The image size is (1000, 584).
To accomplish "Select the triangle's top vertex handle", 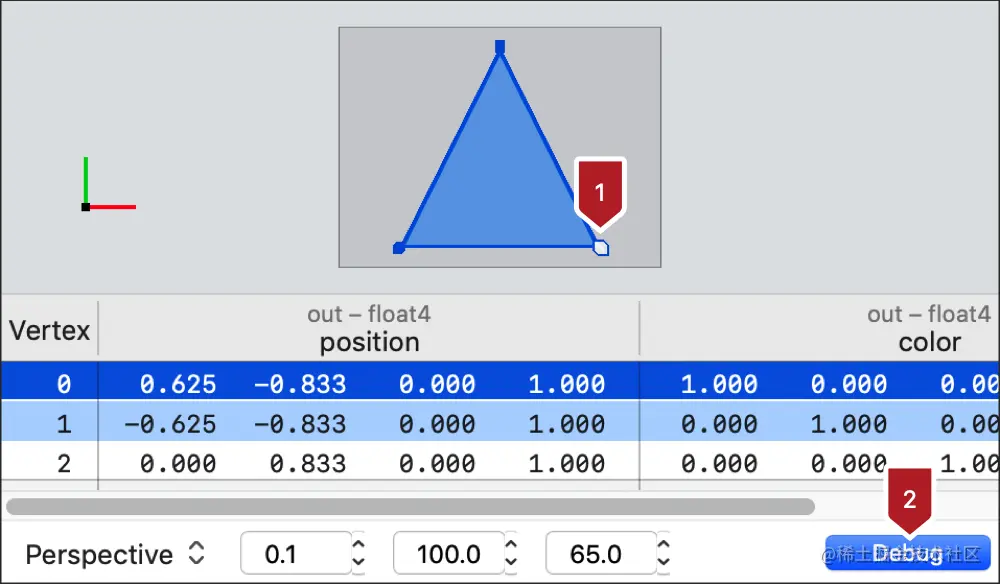I will (500, 47).
